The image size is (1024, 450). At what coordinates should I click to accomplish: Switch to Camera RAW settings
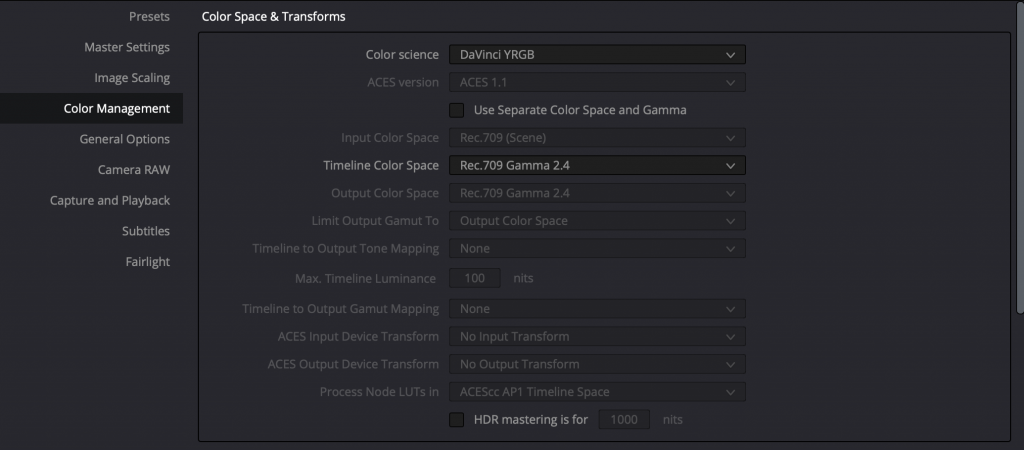[134, 170]
